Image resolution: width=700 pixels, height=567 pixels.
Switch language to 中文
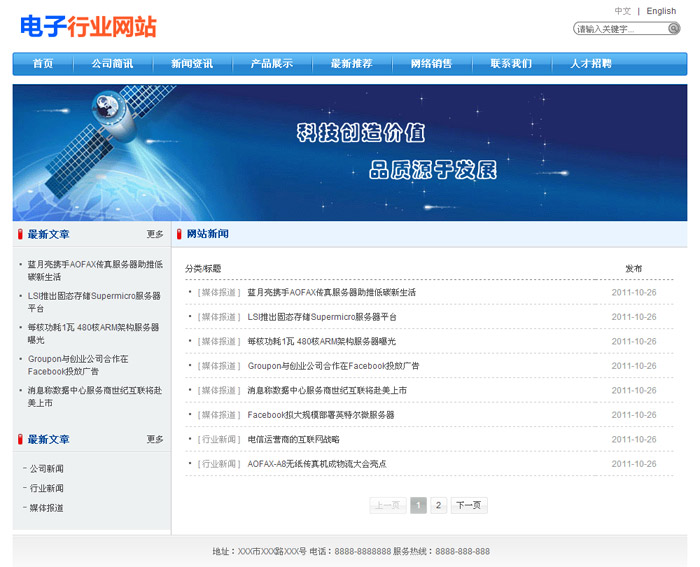(623, 11)
